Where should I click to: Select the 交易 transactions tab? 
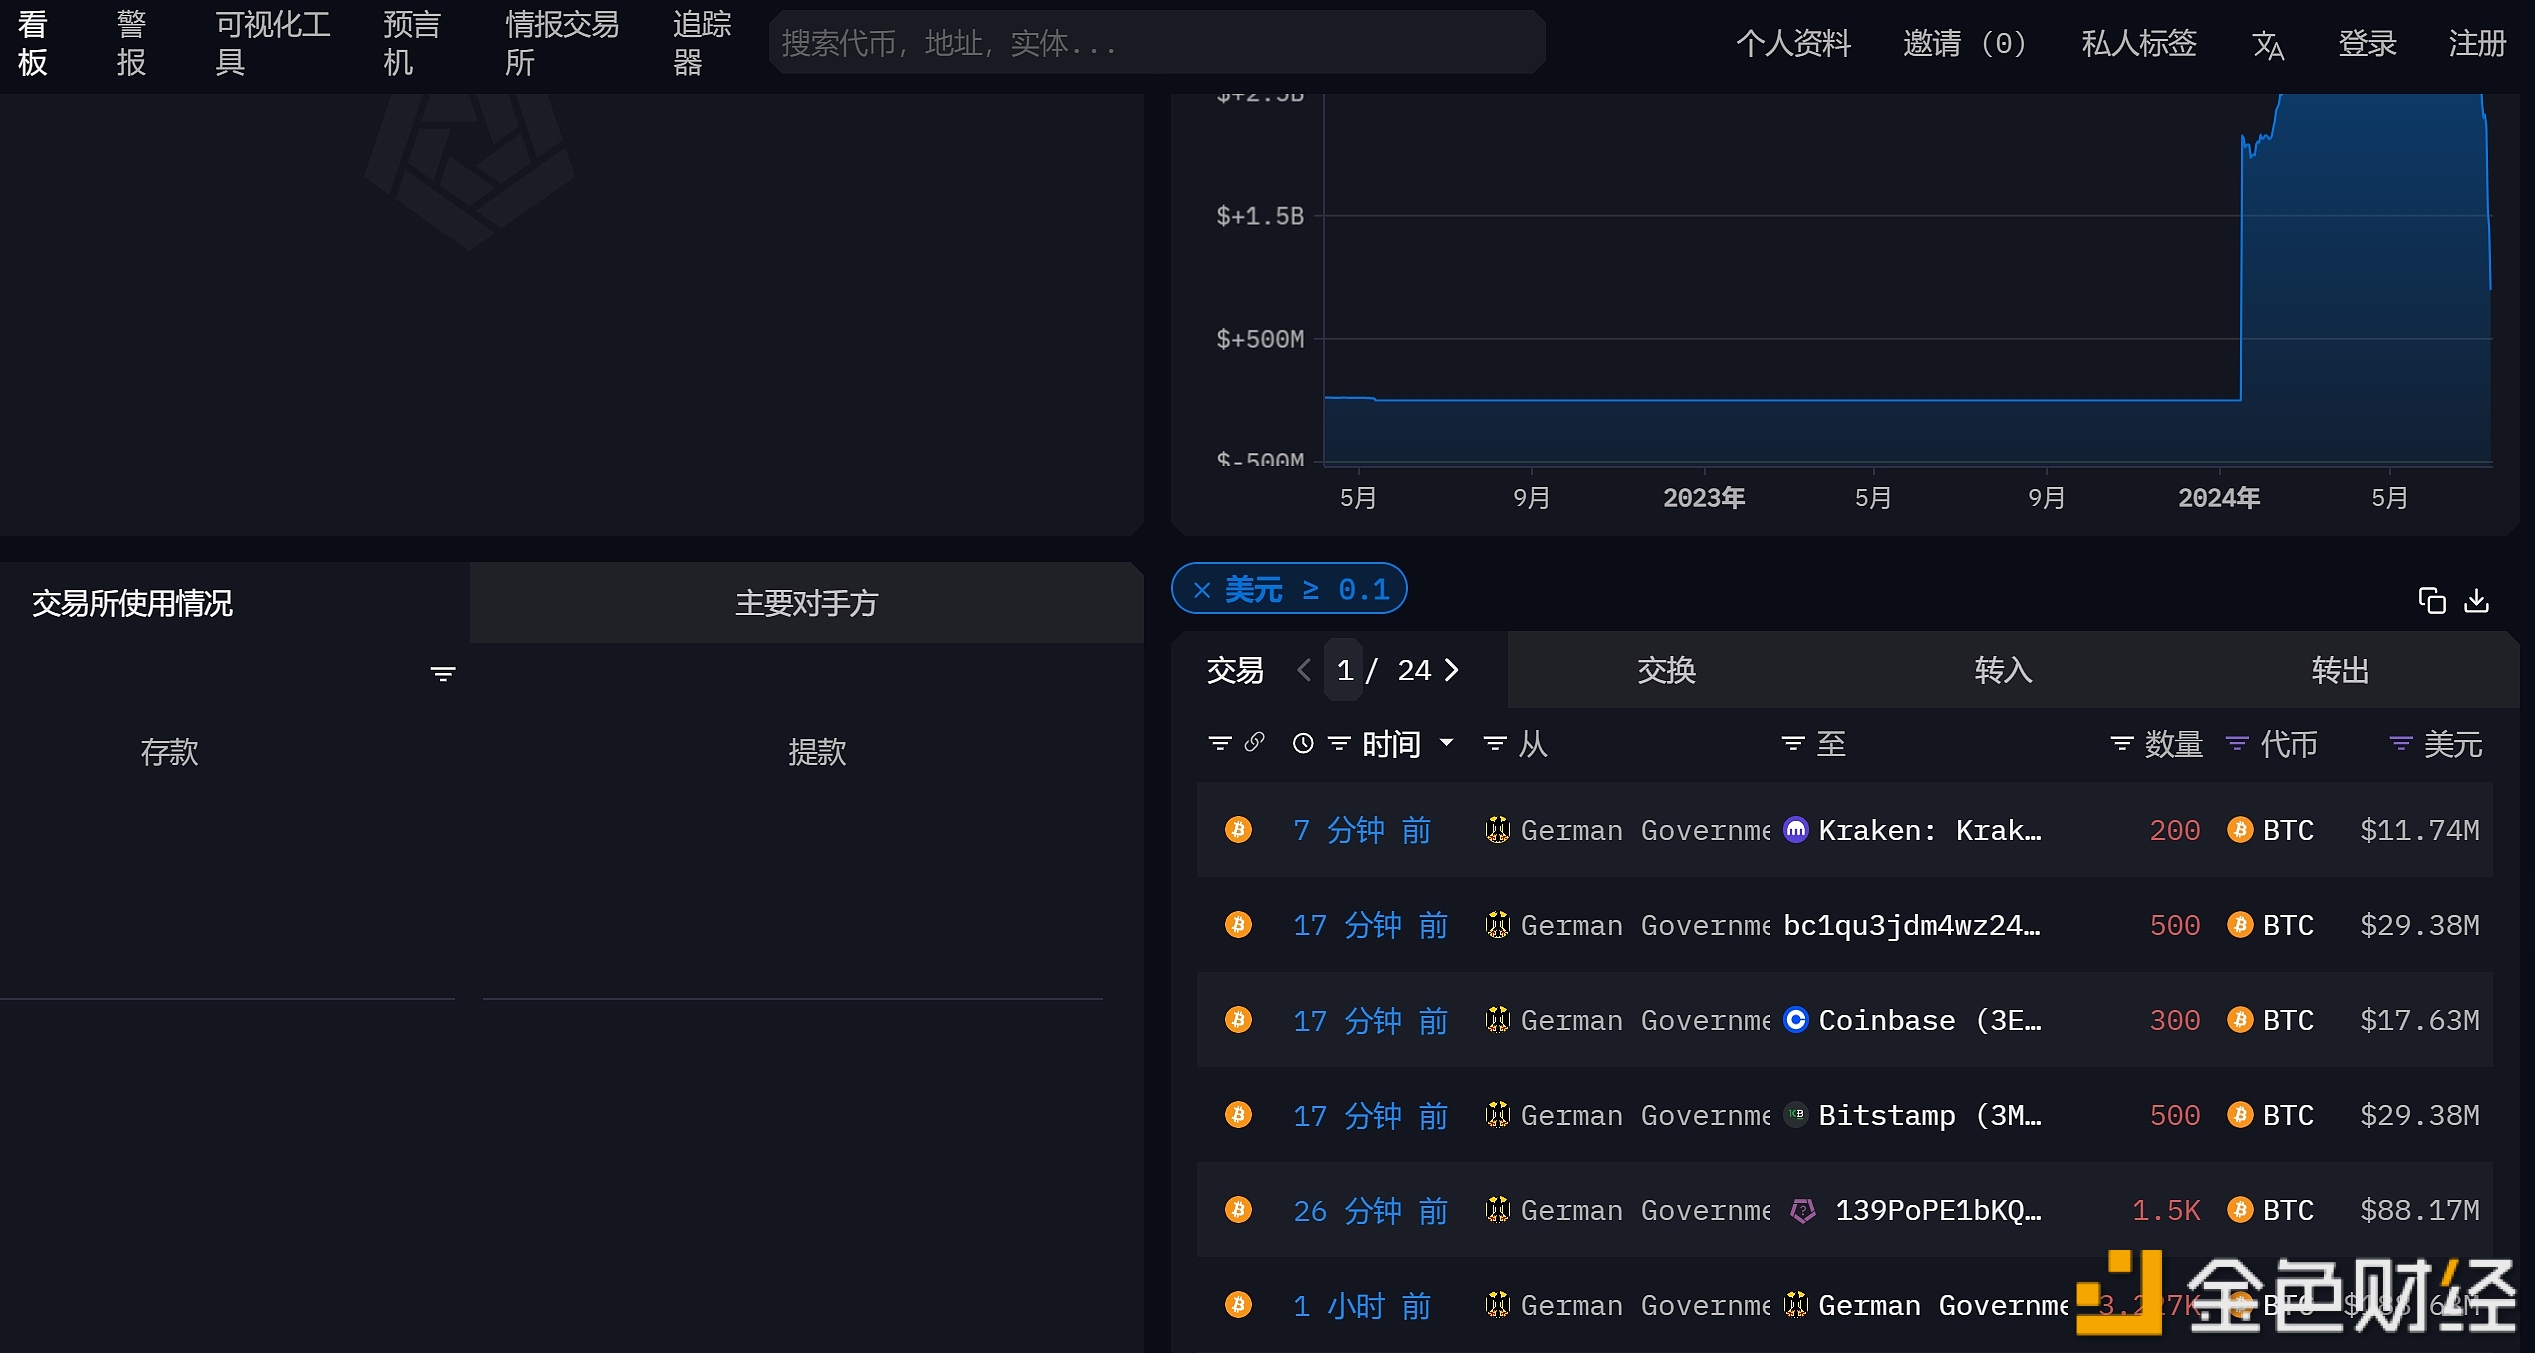coord(1235,670)
